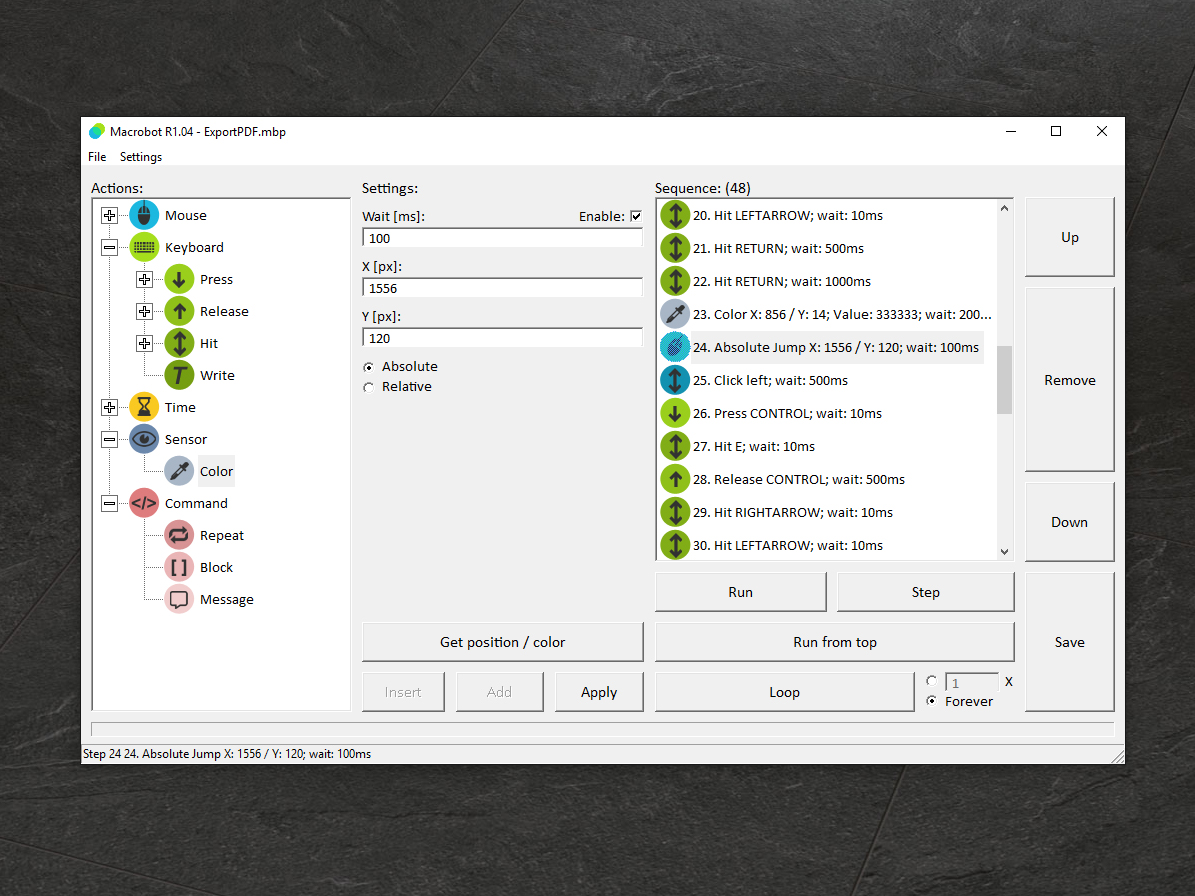Collapse the Keyboard tree node
Image resolution: width=1195 pixels, height=896 pixels.
coord(110,247)
